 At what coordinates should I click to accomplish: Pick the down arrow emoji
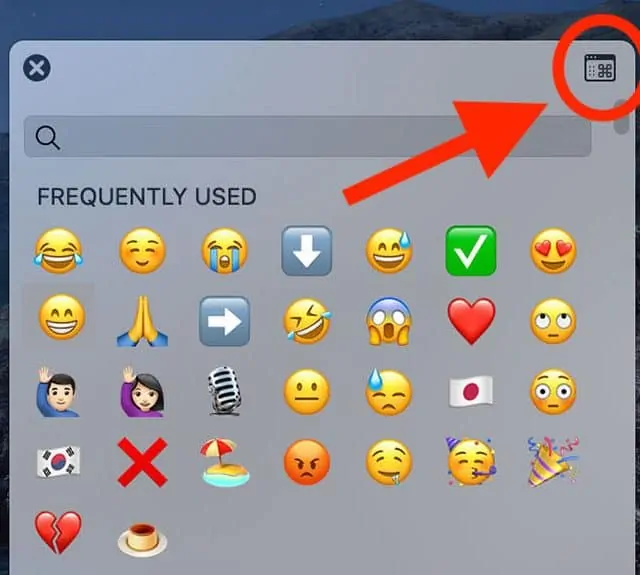307,251
